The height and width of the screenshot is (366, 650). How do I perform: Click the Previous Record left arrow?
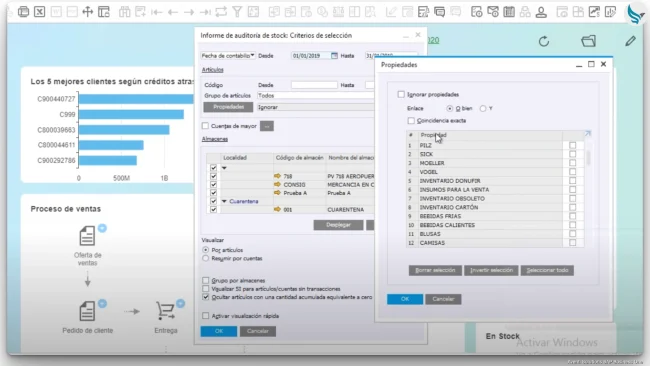[x=172, y=12]
